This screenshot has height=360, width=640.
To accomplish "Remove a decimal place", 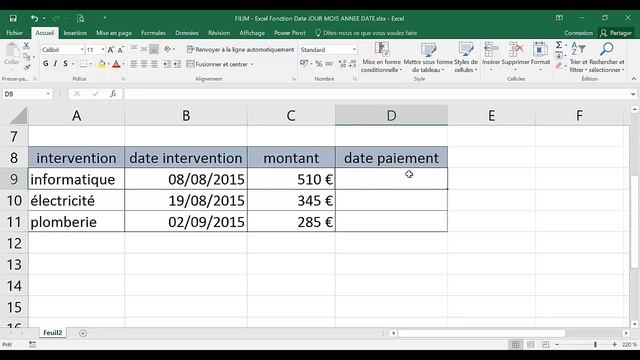I will pyautogui.click(x=353, y=64).
